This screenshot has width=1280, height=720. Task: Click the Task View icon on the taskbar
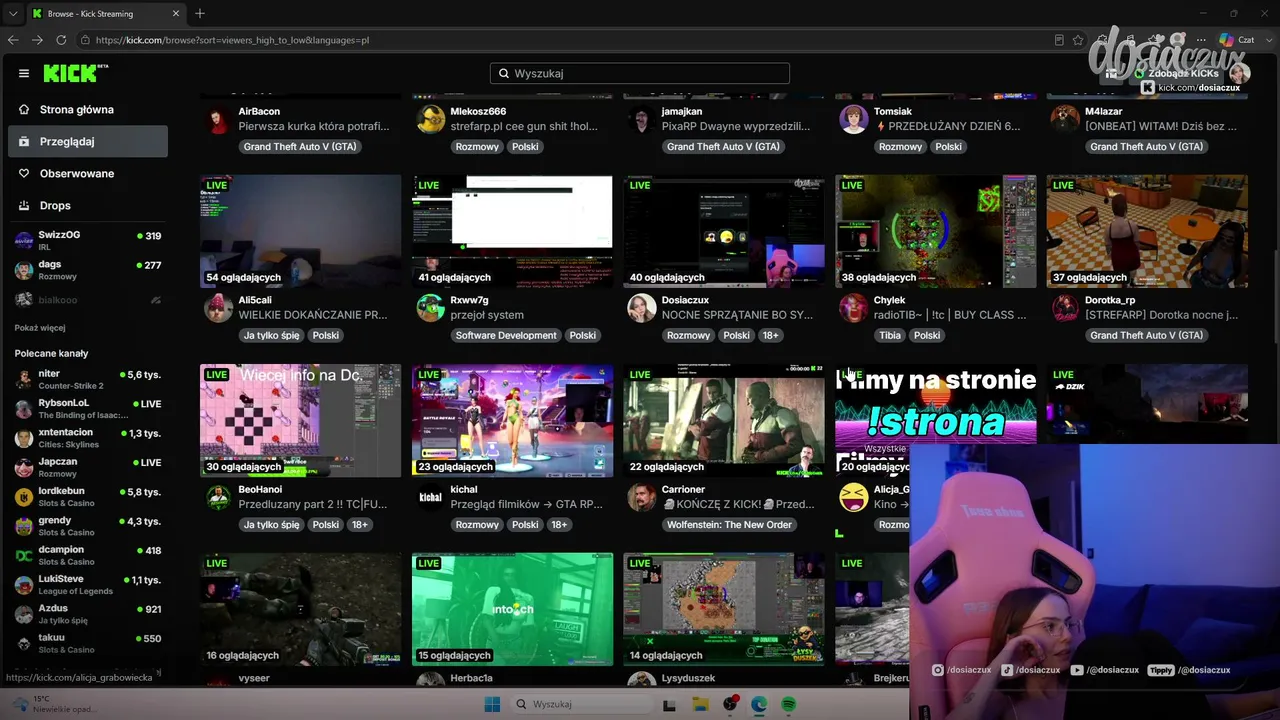pyautogui.click(x=669, y=704)
